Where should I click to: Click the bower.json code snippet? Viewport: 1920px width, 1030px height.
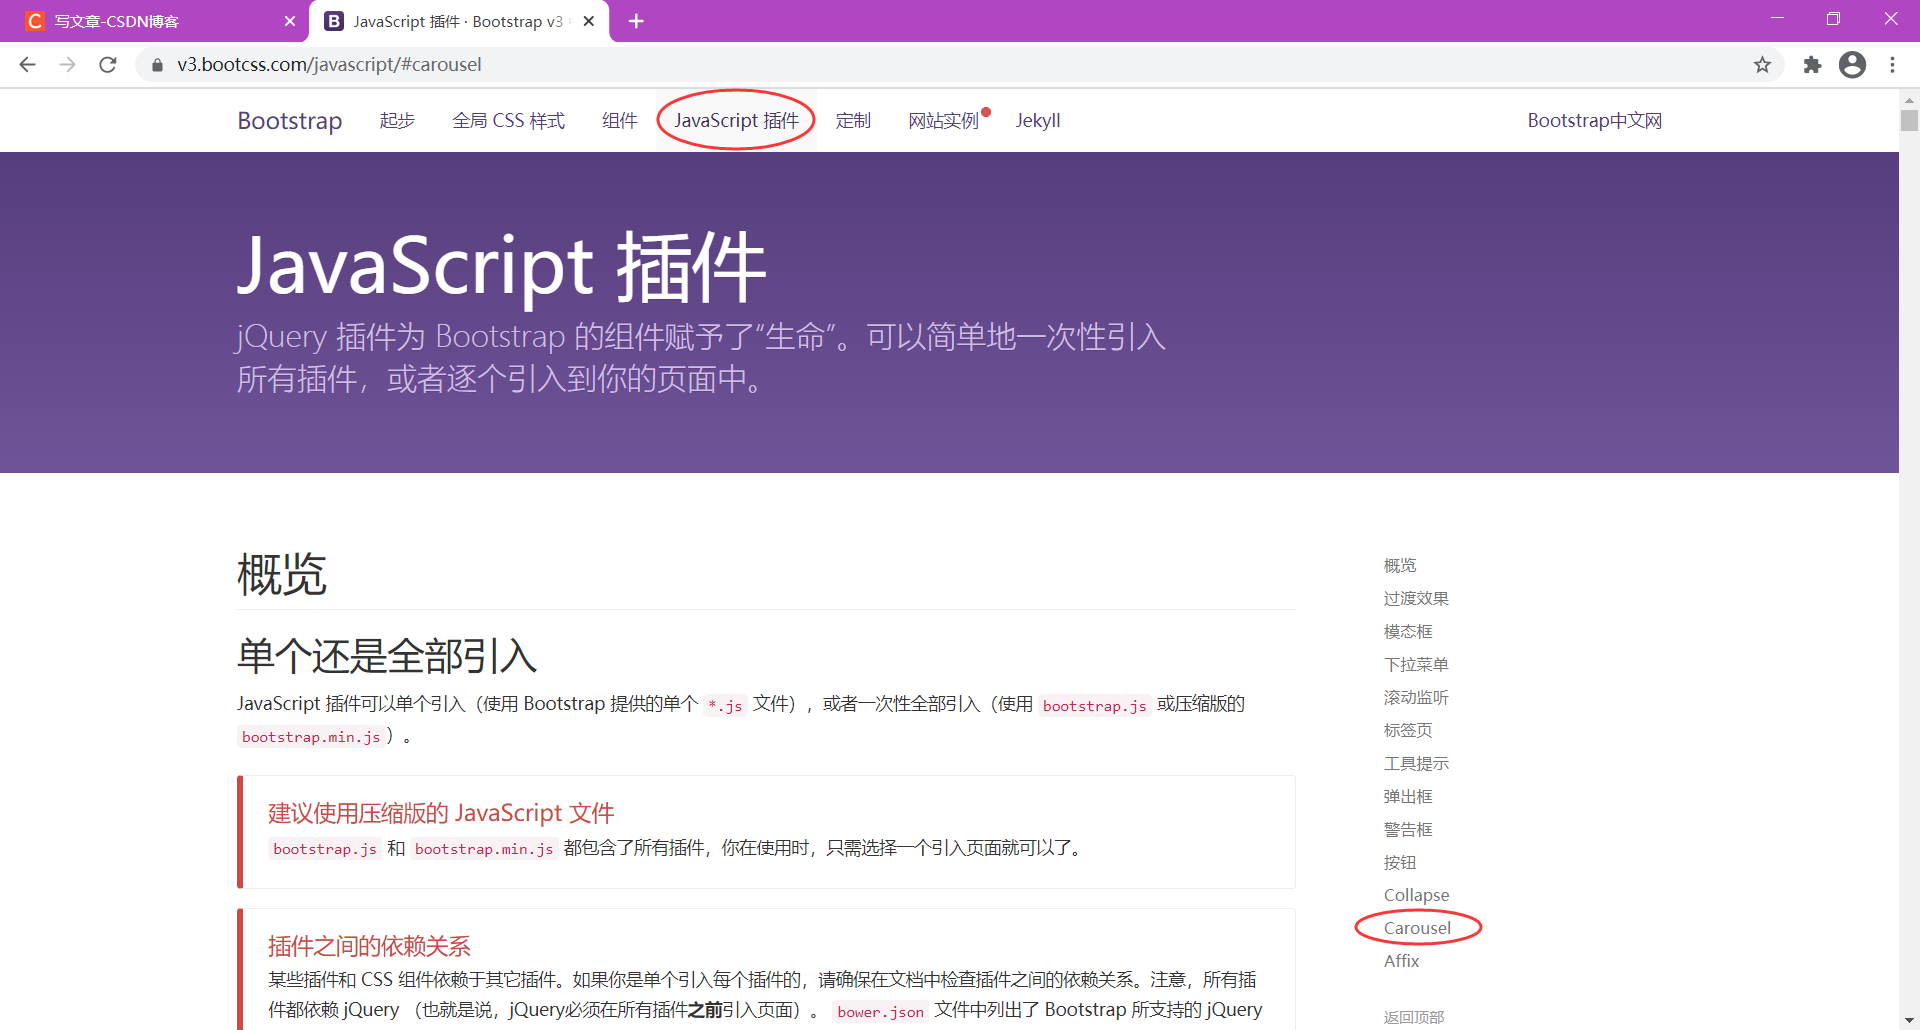(x=880, y=1012)
